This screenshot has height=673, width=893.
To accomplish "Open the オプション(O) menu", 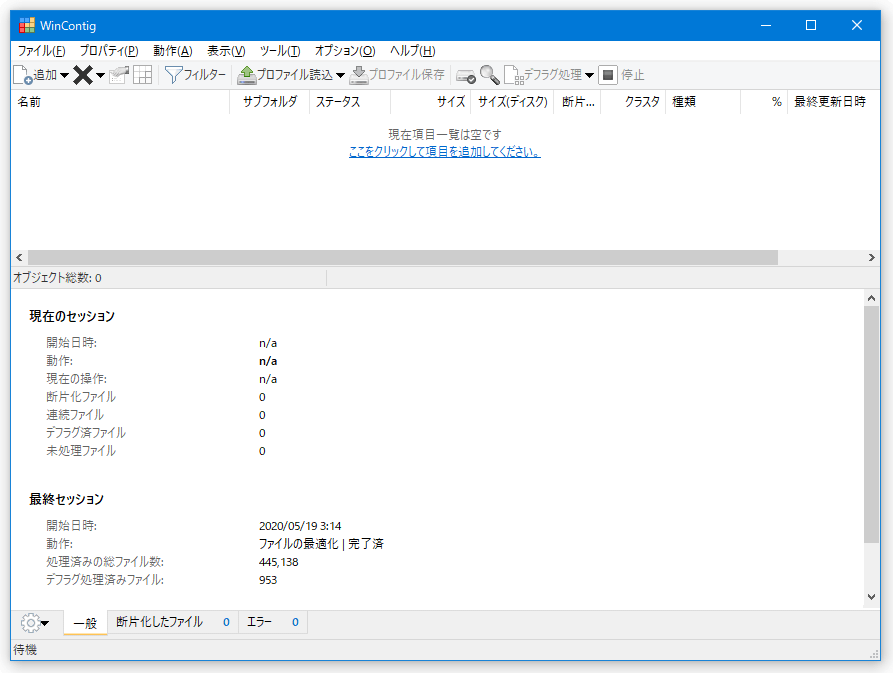I will coord(345,51).
